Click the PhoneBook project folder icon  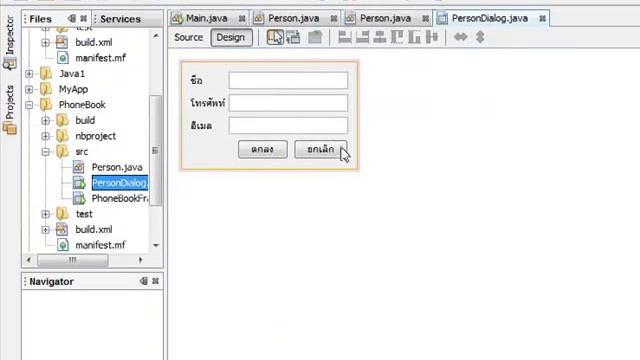(46, 104)
